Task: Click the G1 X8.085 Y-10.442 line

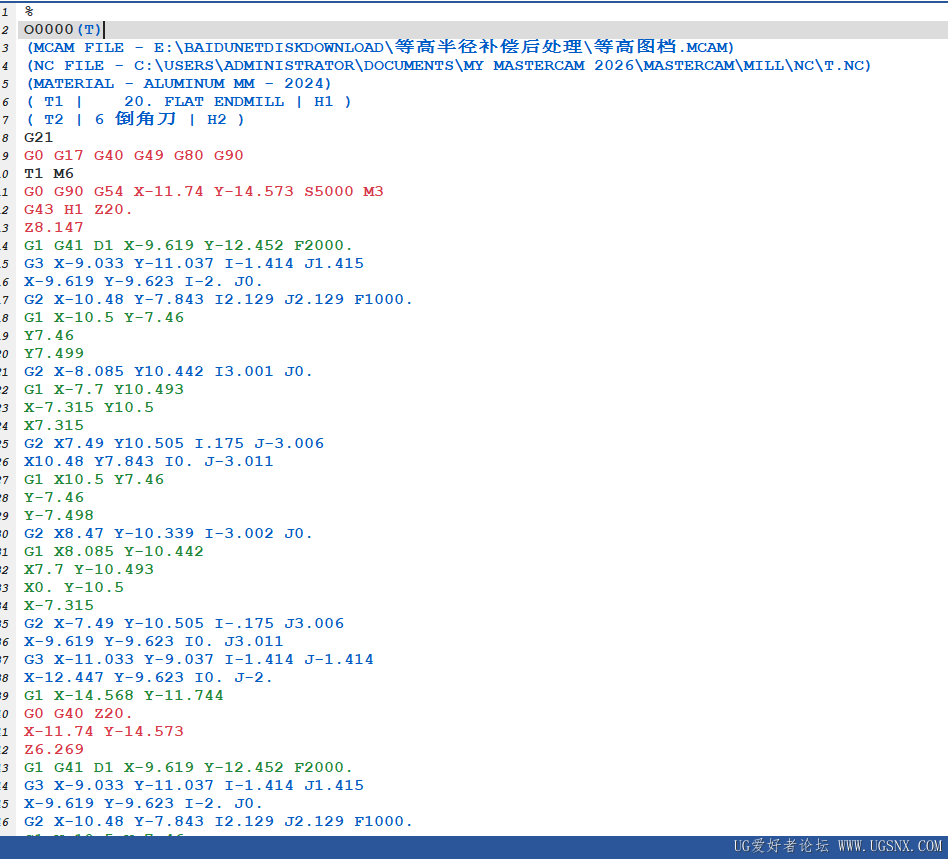Action: [x=114, y=551]
